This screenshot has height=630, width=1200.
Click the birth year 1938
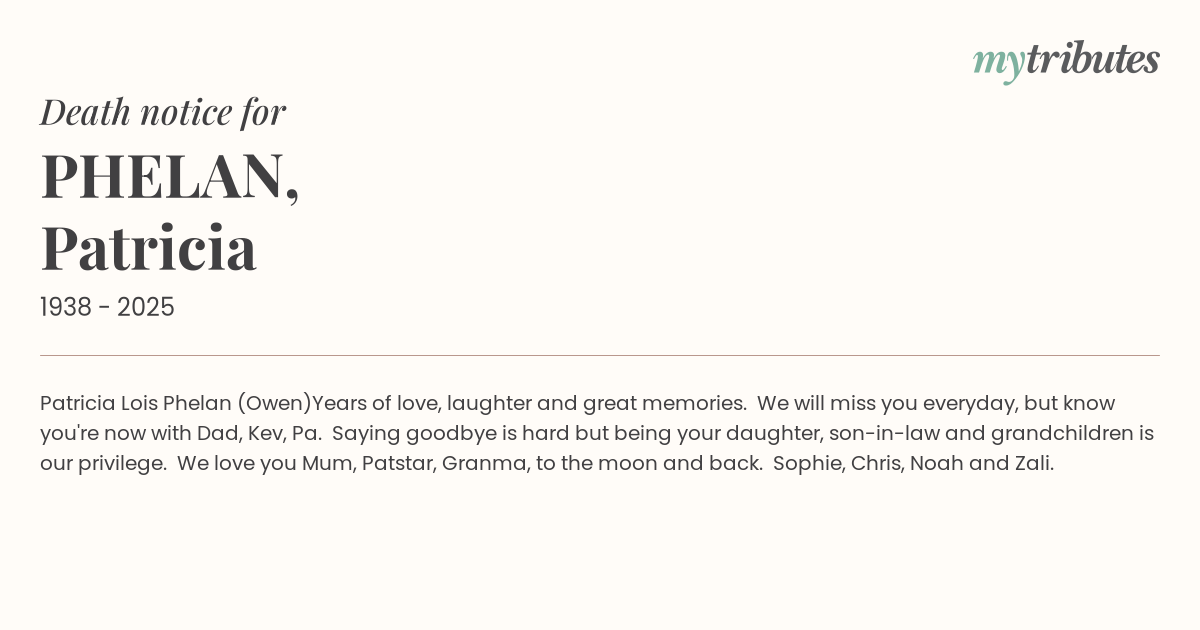click(x=70, y=308)
